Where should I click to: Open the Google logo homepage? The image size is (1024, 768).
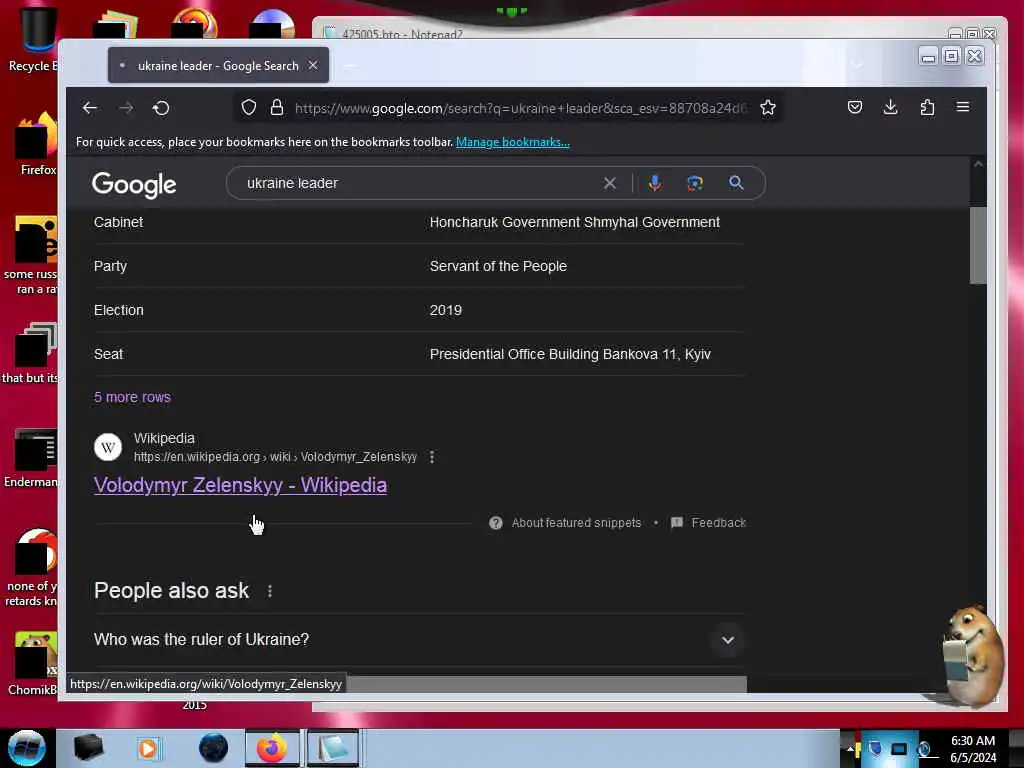point(134,185)
